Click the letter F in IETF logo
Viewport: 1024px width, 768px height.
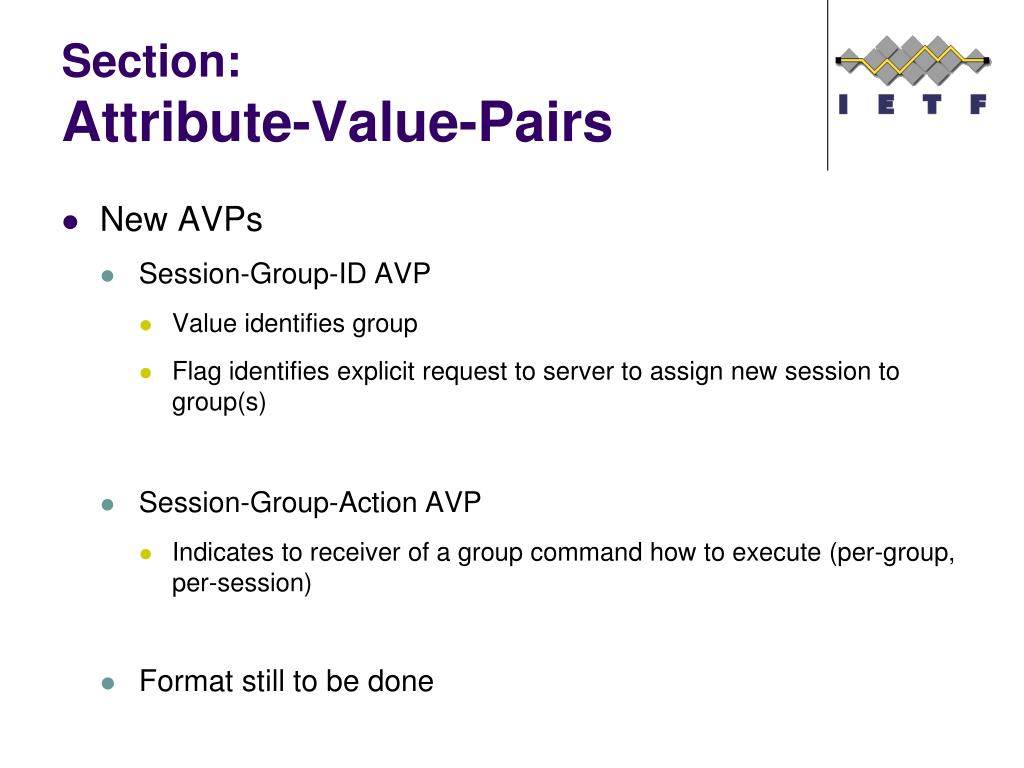[978, 104]
